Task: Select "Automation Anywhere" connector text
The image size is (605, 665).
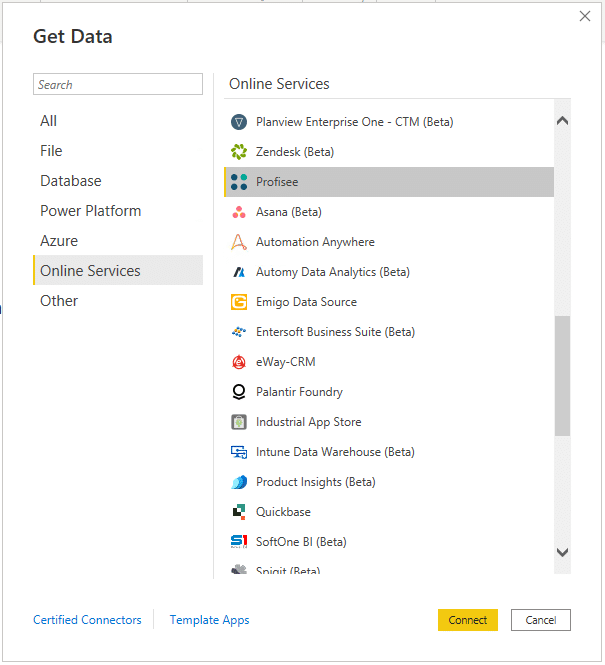Action: [x=315, y=242]
